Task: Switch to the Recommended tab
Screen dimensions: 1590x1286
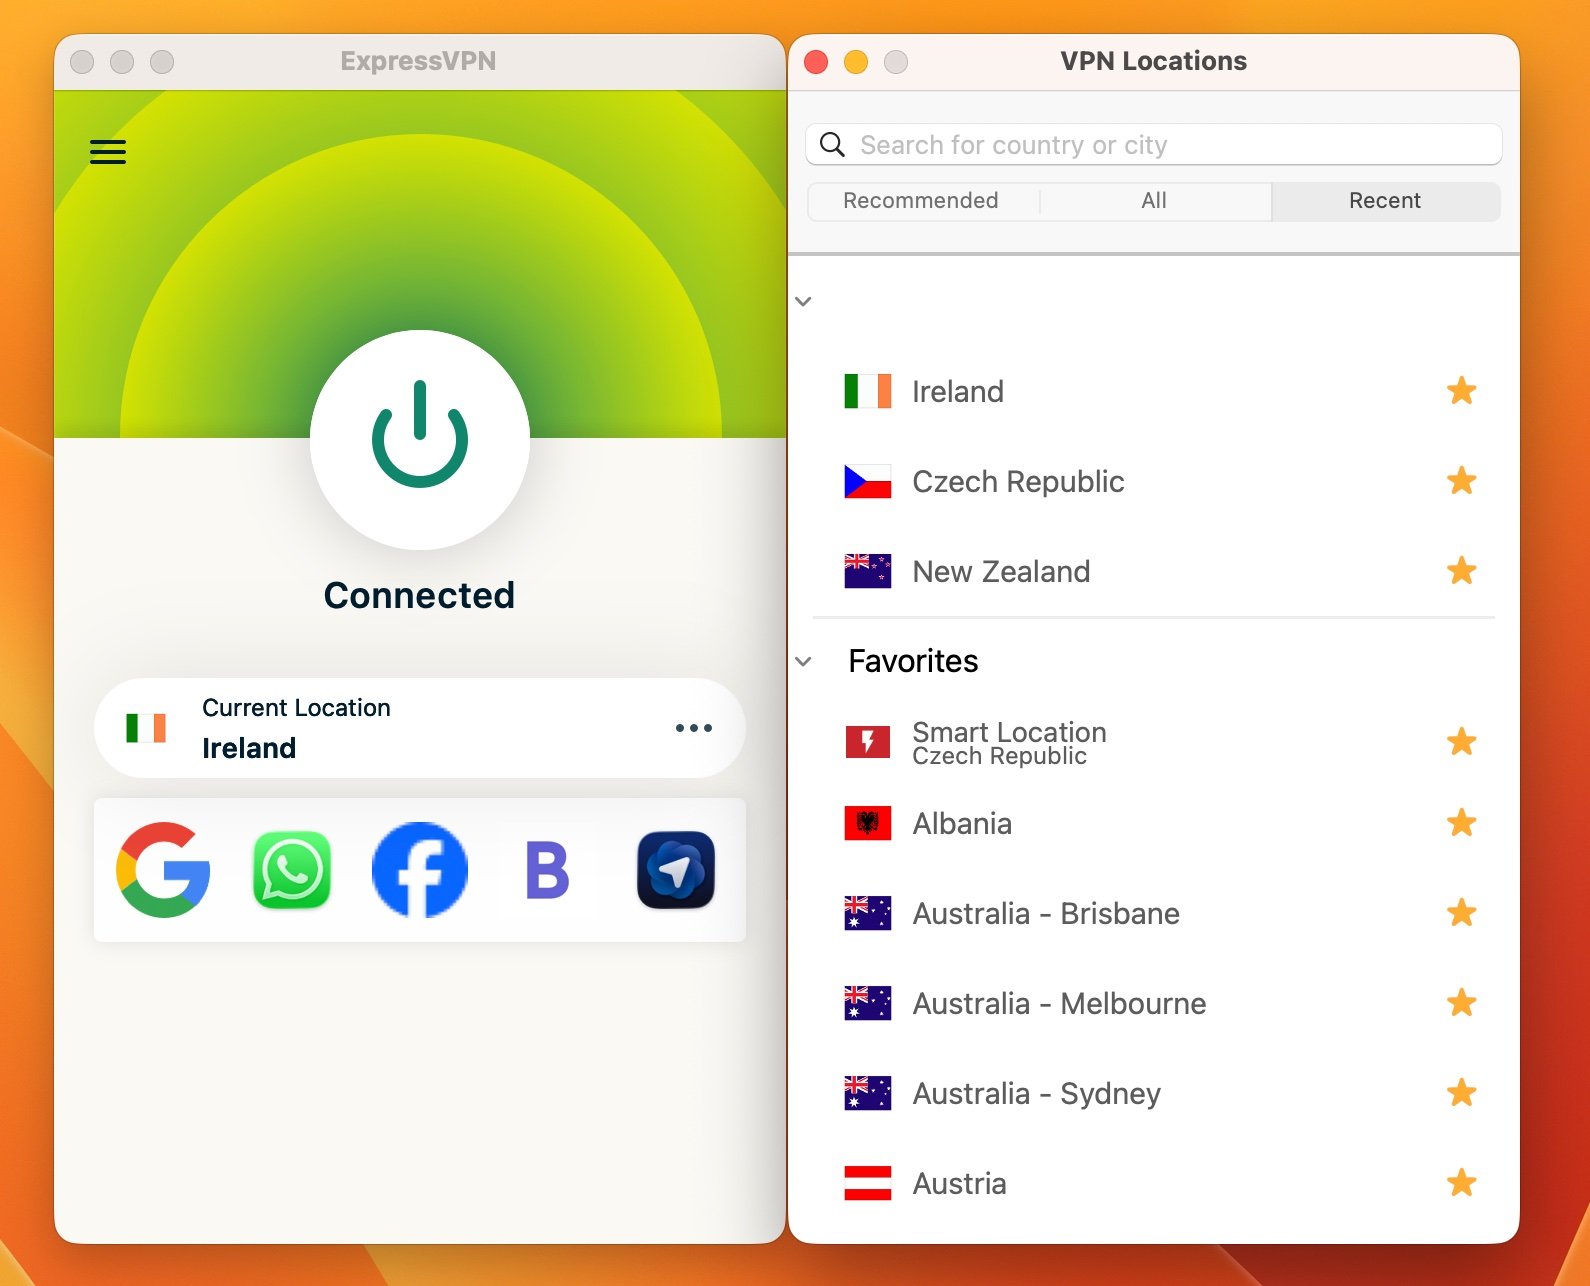Action: pyautogui.click(x=920, y=201)
